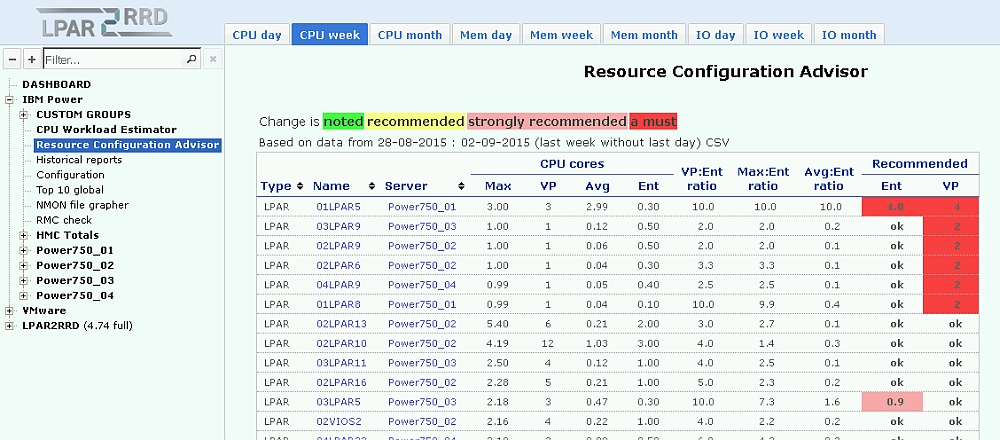The height and width of the screenshot is (440, 1000).
Task: Open the 02VIOS2 LPAR link
Action: (x=339, y=422)
